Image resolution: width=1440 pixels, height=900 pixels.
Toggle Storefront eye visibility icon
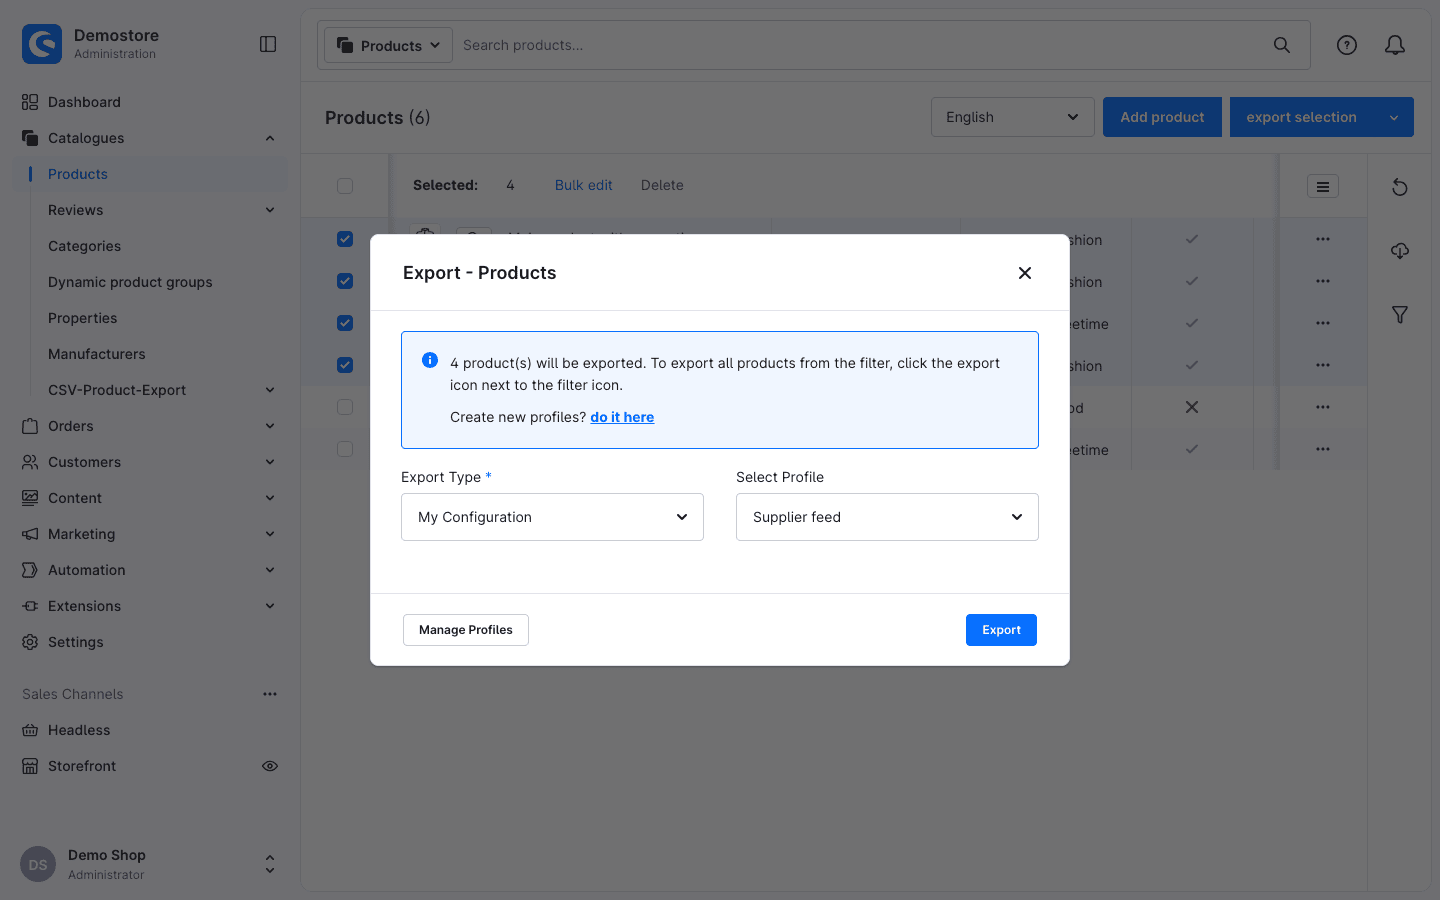coord(270,766)
